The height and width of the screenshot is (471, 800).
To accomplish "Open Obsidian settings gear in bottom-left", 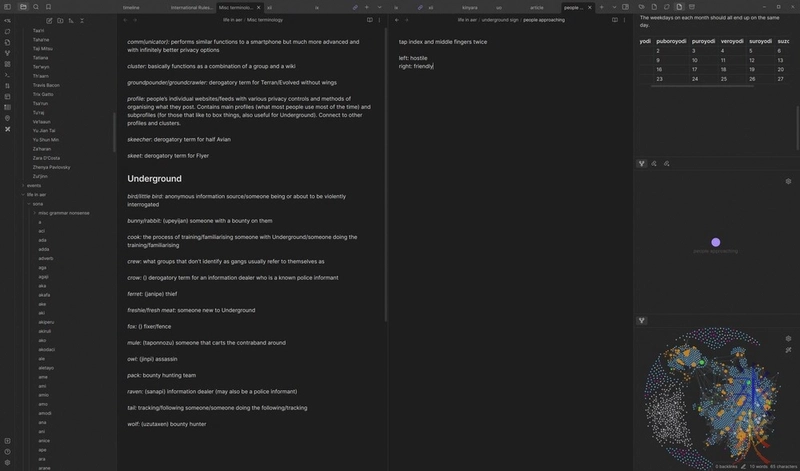I will [7, 462].
